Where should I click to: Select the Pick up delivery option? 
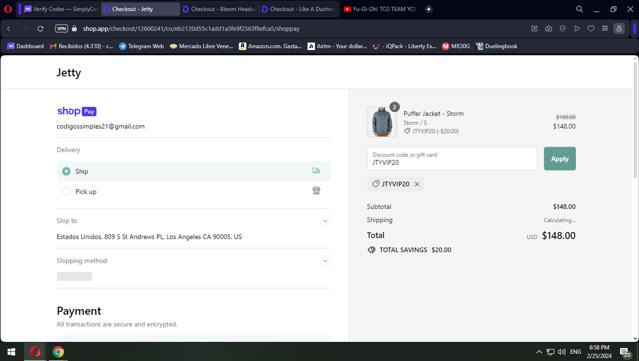click(x=194, y=191)
